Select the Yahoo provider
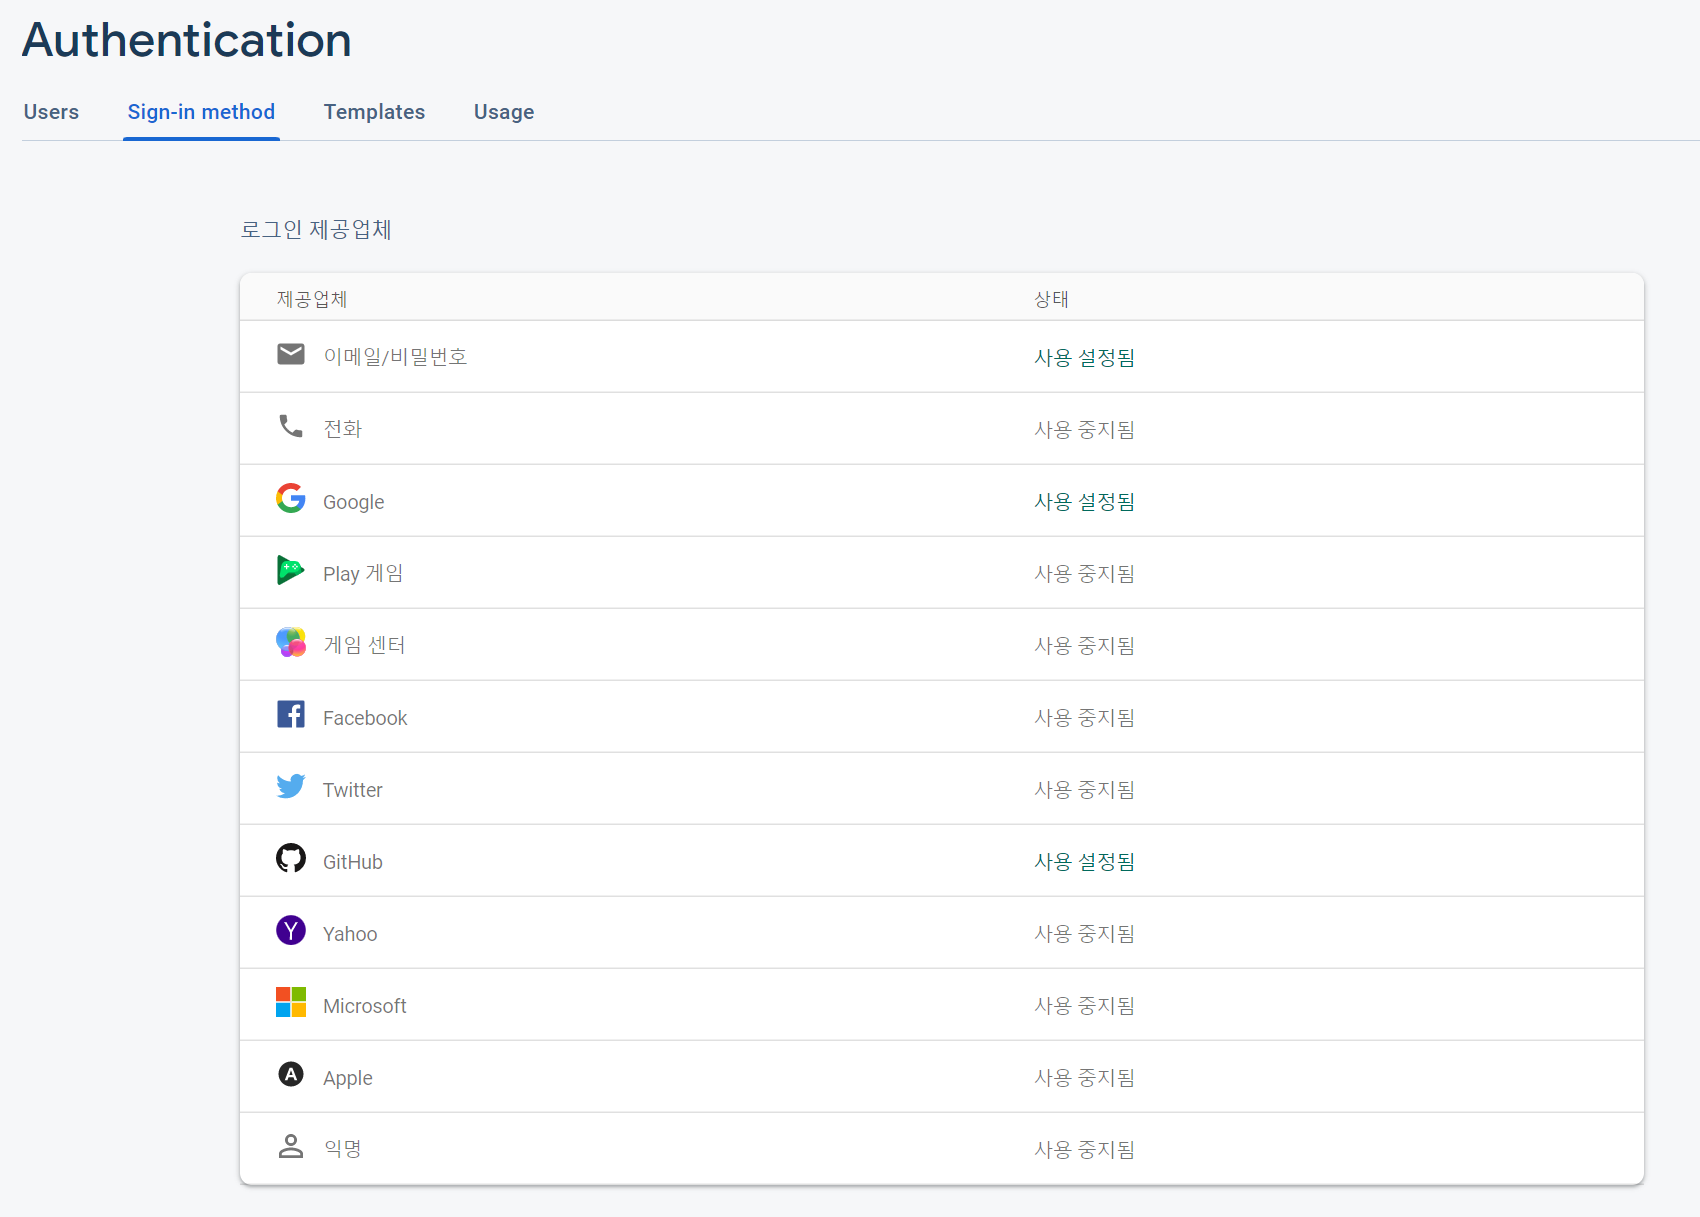 click(942, 933)
